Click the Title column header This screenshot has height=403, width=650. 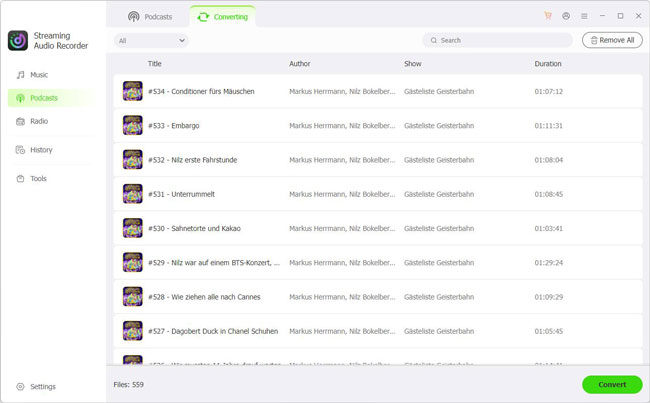click(x=155, y=63)
